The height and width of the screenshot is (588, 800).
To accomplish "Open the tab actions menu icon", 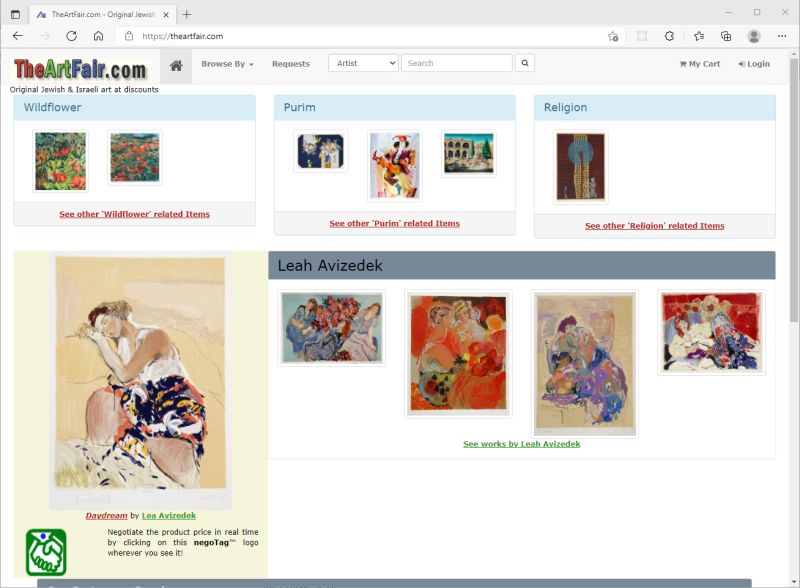I will pos(15,14).
